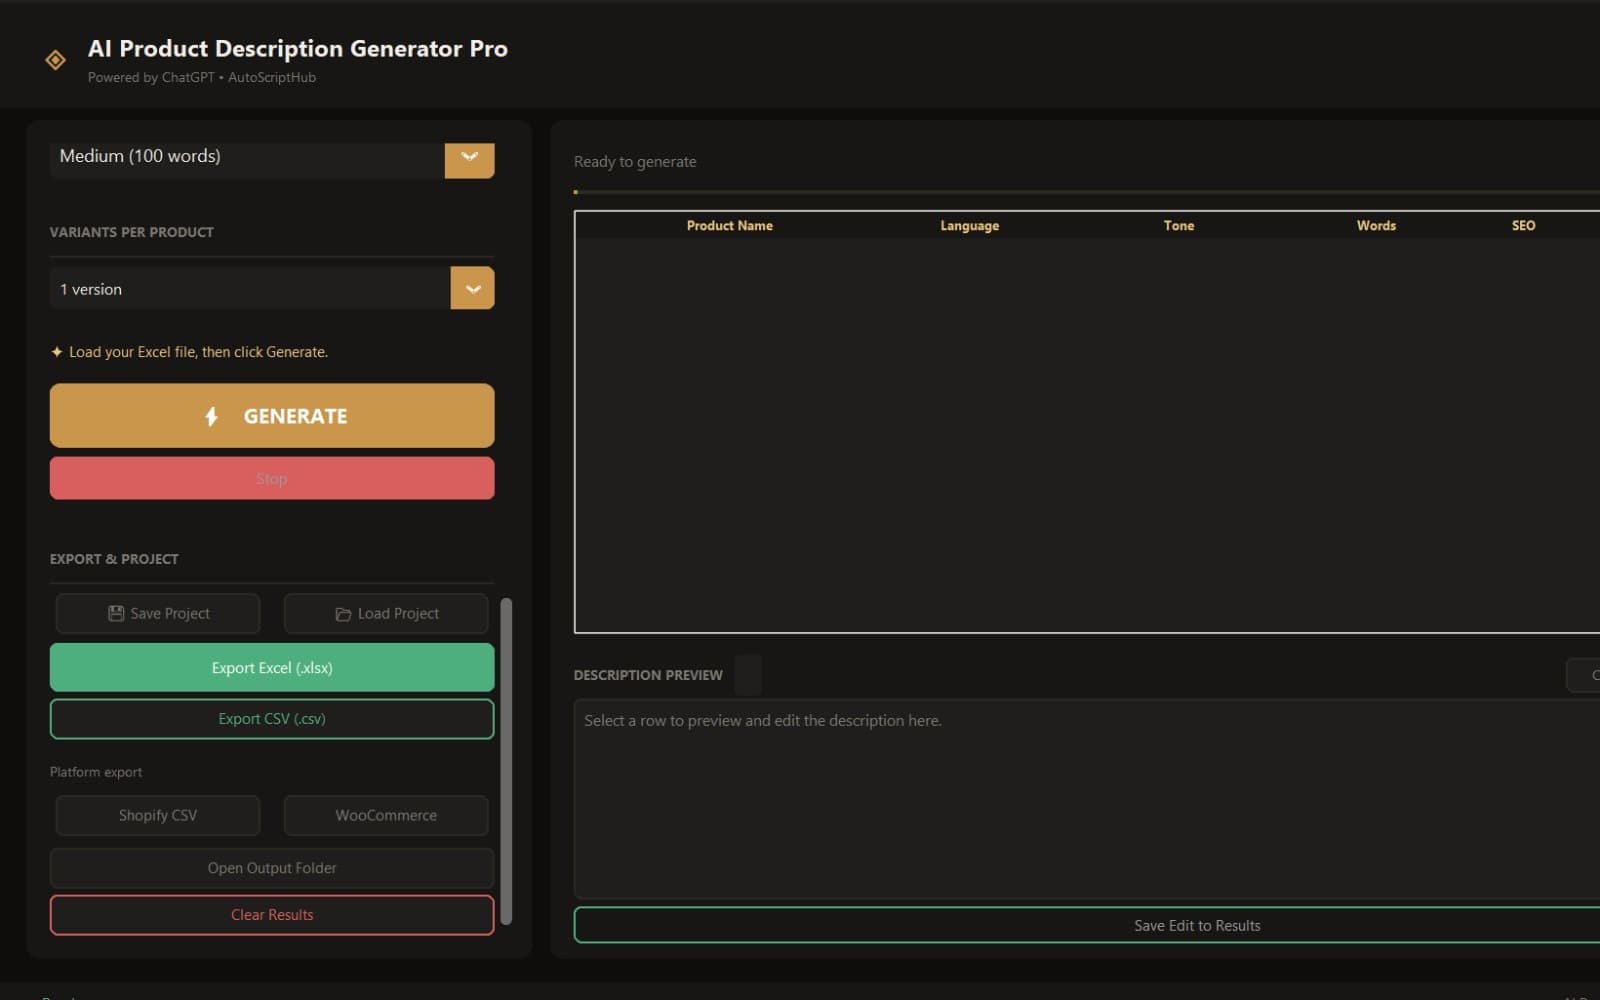The image size is (1600, 1000).
Task: Click the lightning bolt icon on Generate
Action: point(211,416)
